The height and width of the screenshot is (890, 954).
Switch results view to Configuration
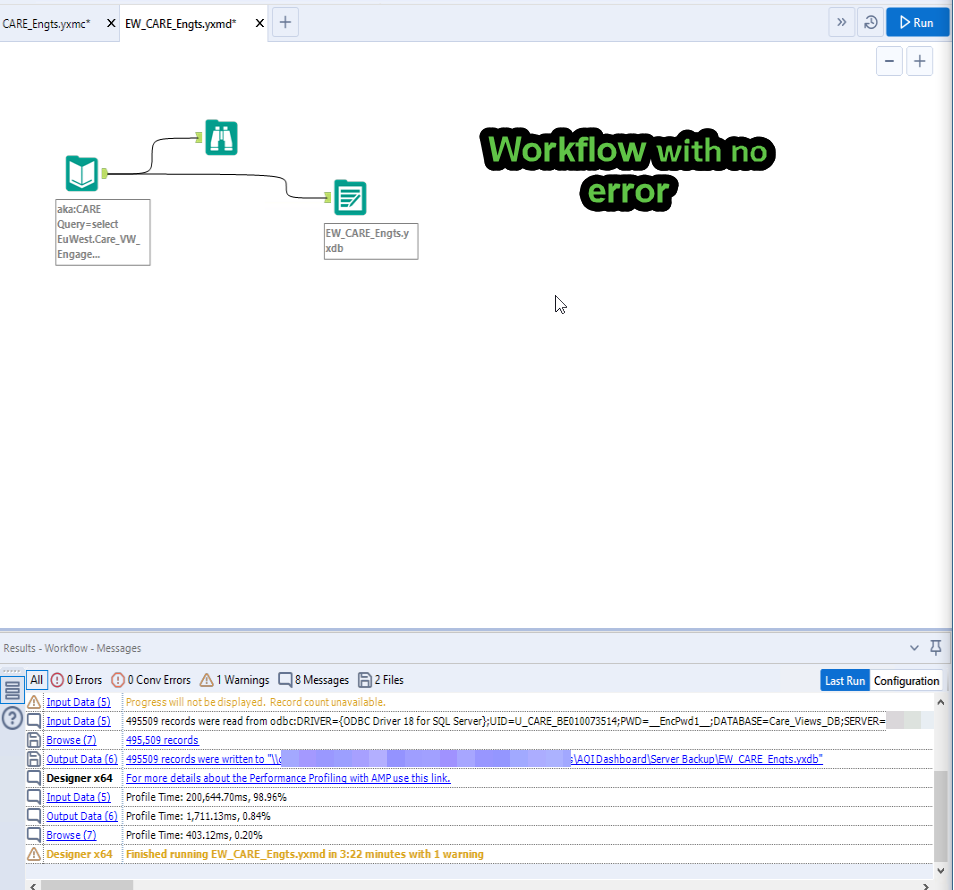click(x=906, y=679)
